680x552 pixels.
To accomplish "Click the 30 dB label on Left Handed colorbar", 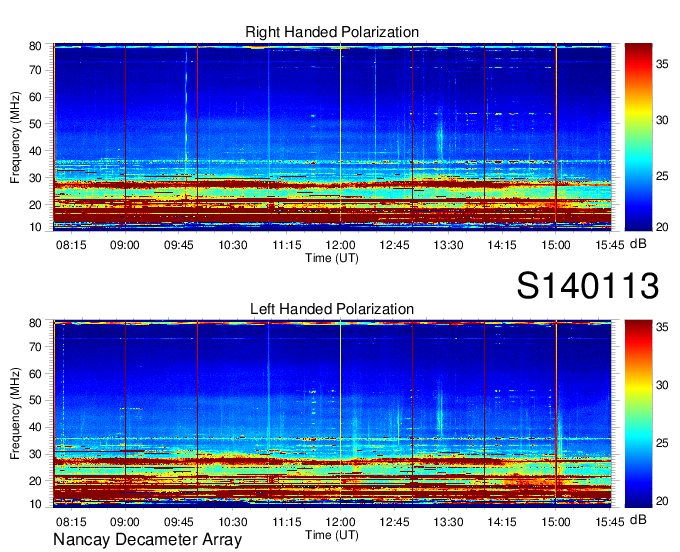I will [x=662, y=385].
